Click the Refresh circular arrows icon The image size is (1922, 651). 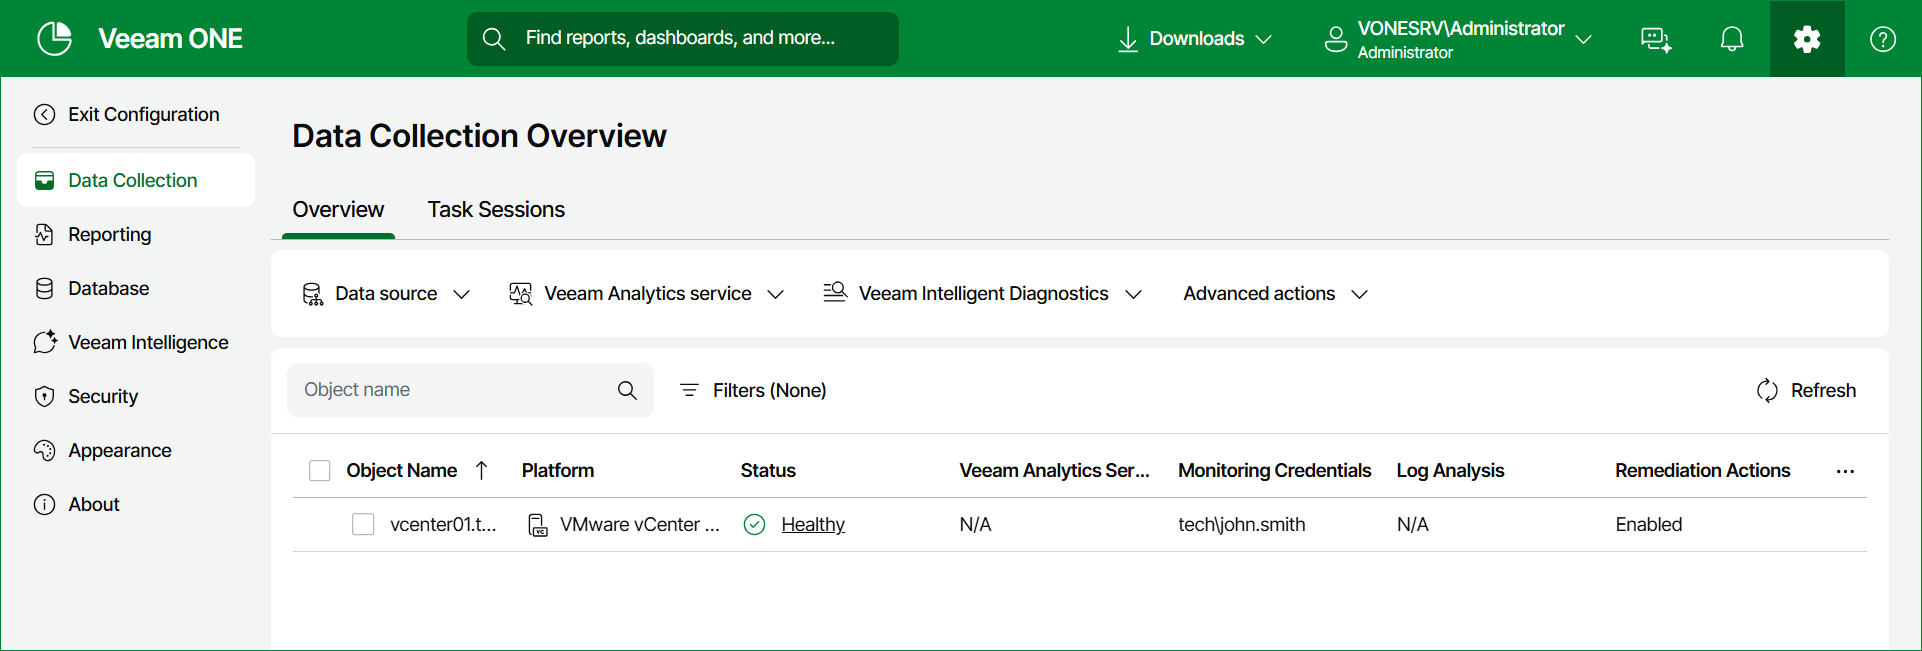(x=1767, y=390)
